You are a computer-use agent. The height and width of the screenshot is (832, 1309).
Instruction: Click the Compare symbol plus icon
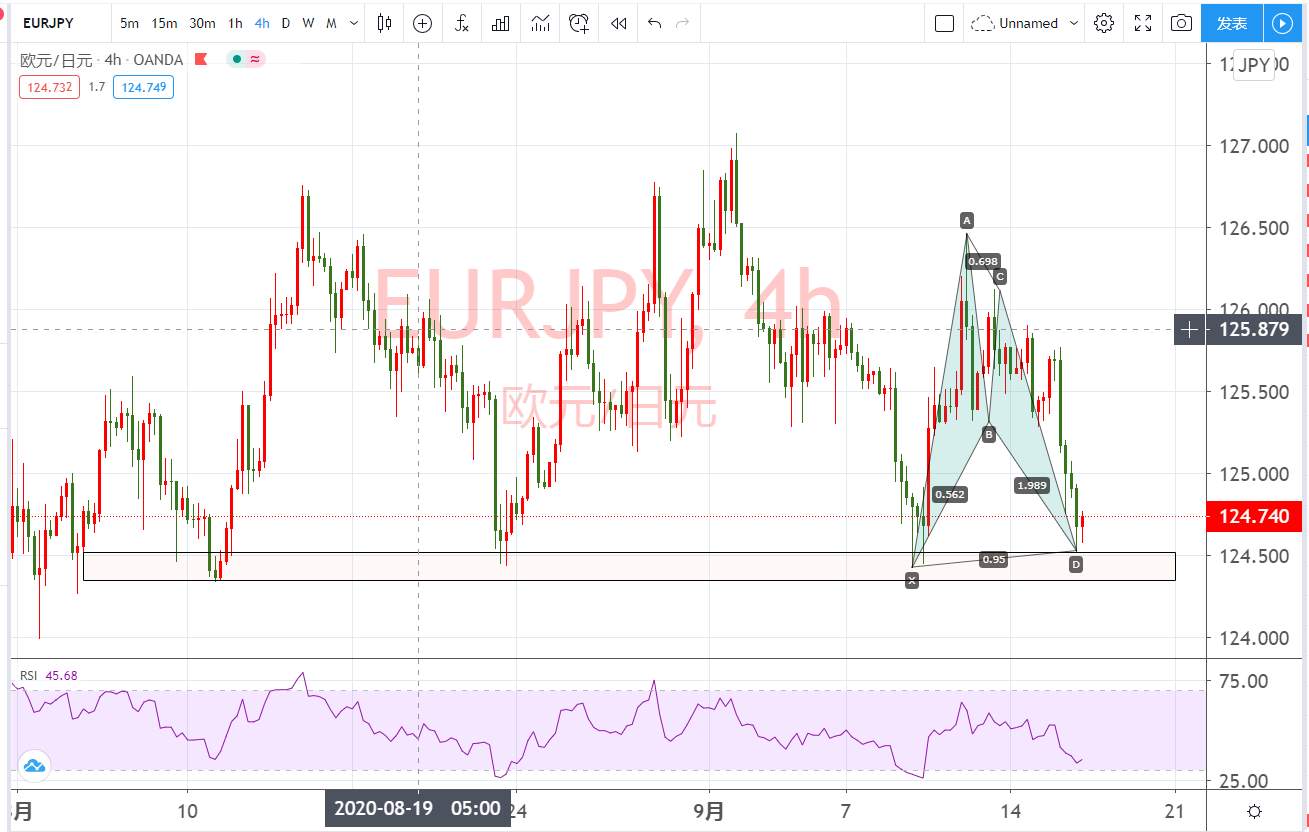click(x=422, y=23)
